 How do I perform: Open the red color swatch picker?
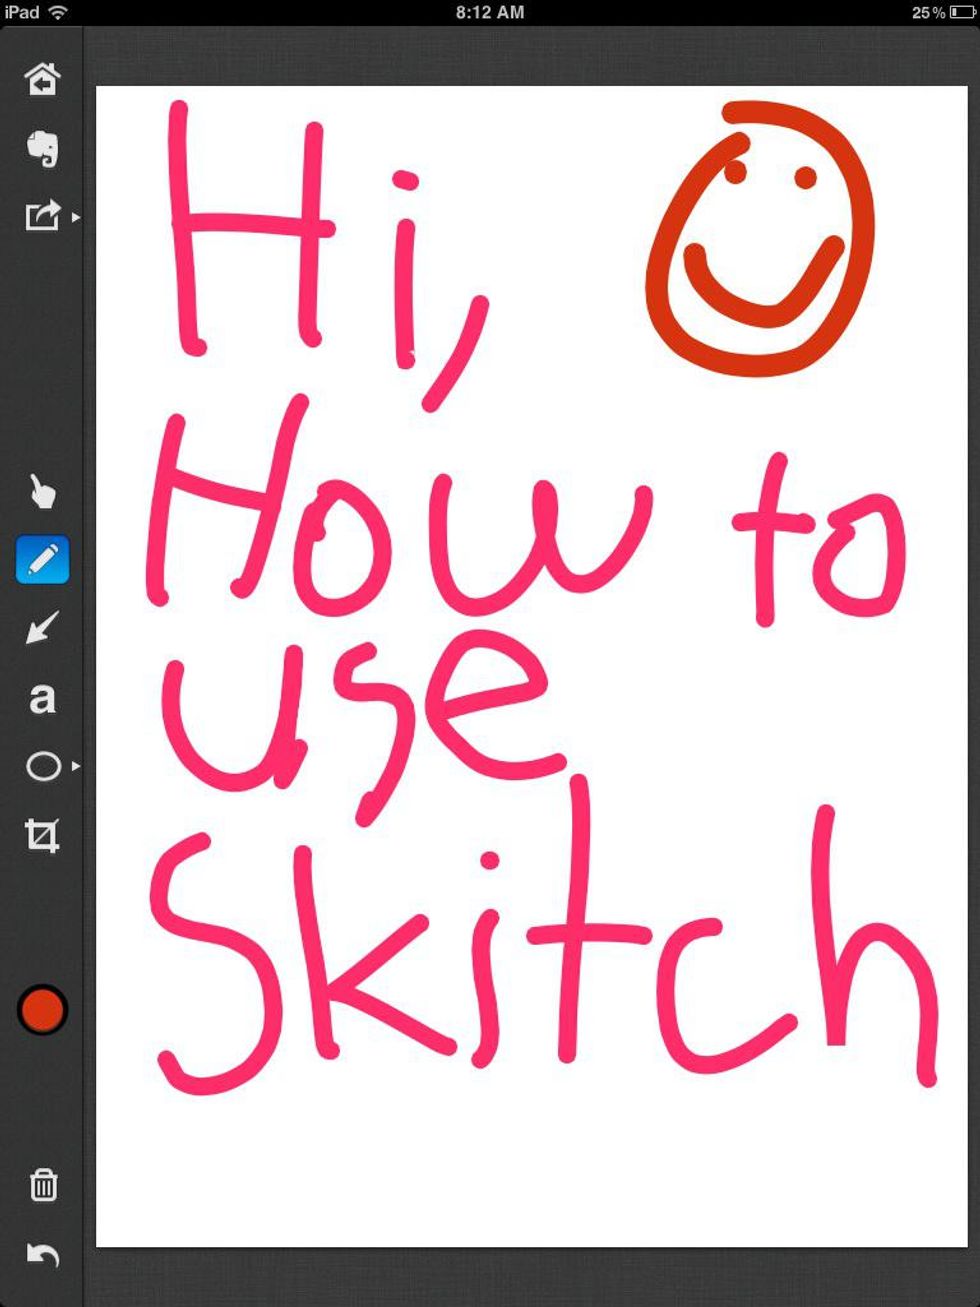tap(42, 1010)
